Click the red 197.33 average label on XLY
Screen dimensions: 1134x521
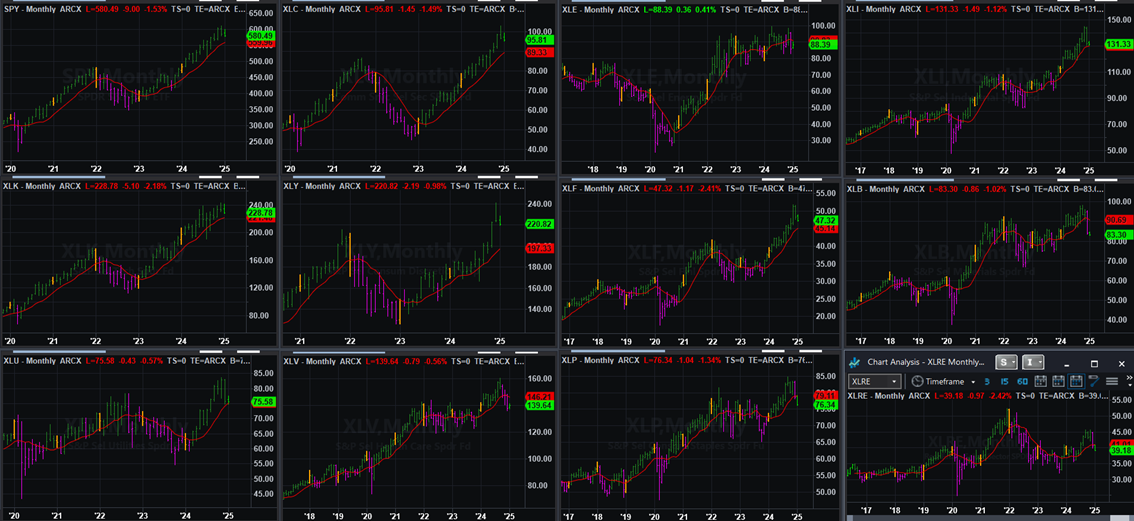tap(540, 248)
